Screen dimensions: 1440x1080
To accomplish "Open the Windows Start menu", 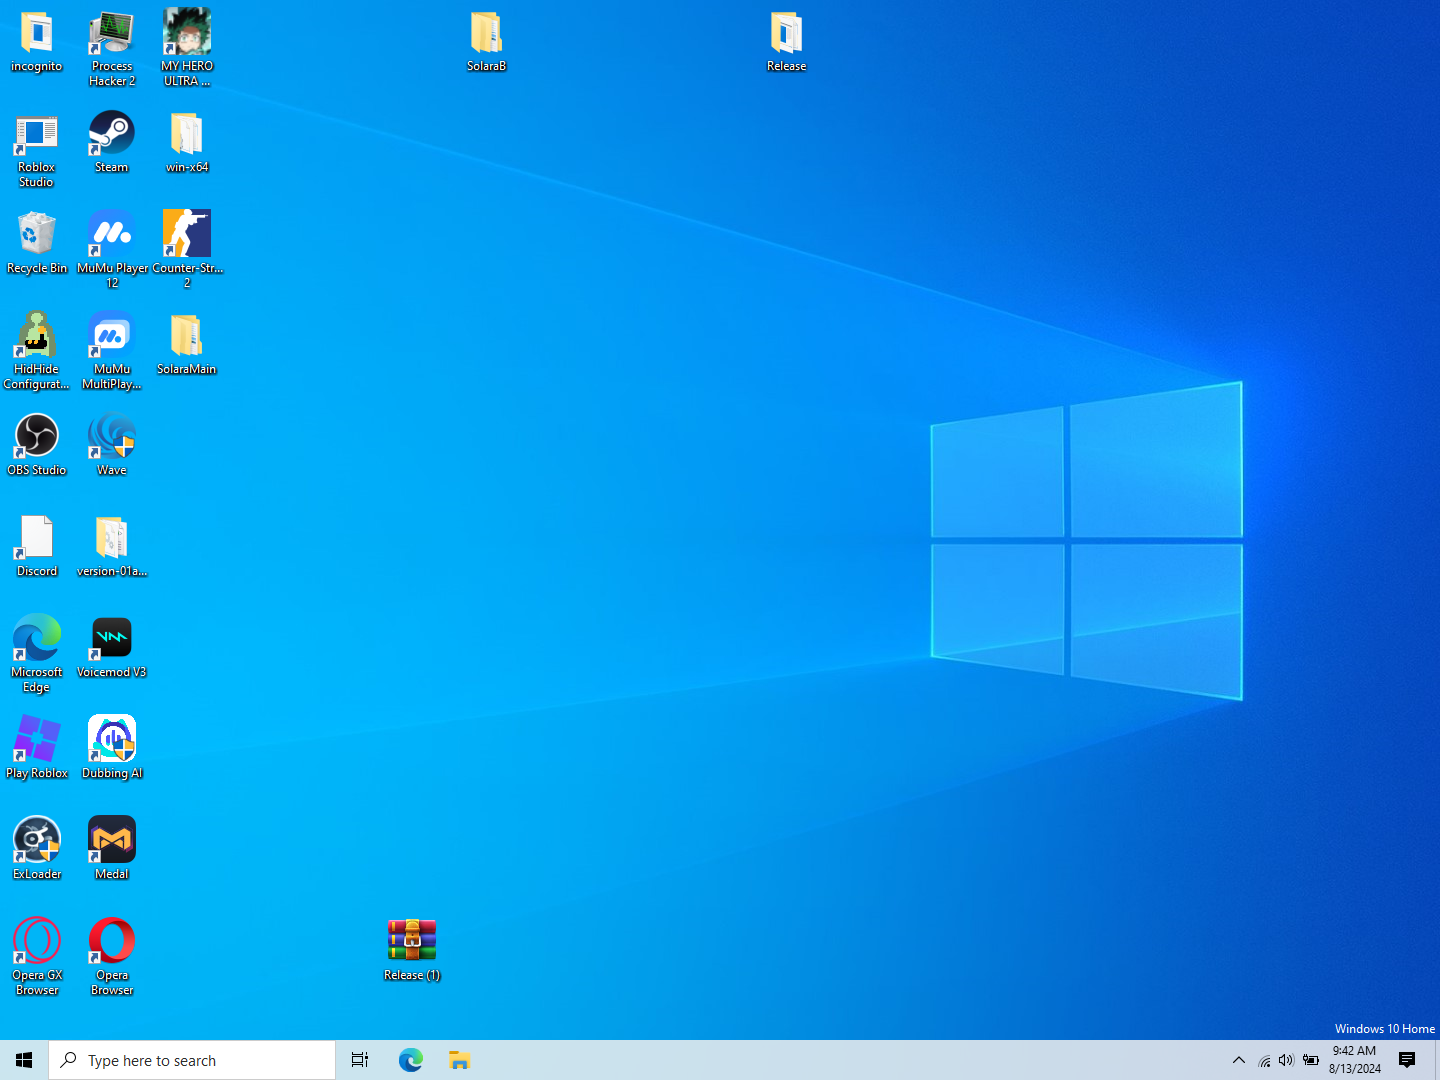I will point(24,1060).
